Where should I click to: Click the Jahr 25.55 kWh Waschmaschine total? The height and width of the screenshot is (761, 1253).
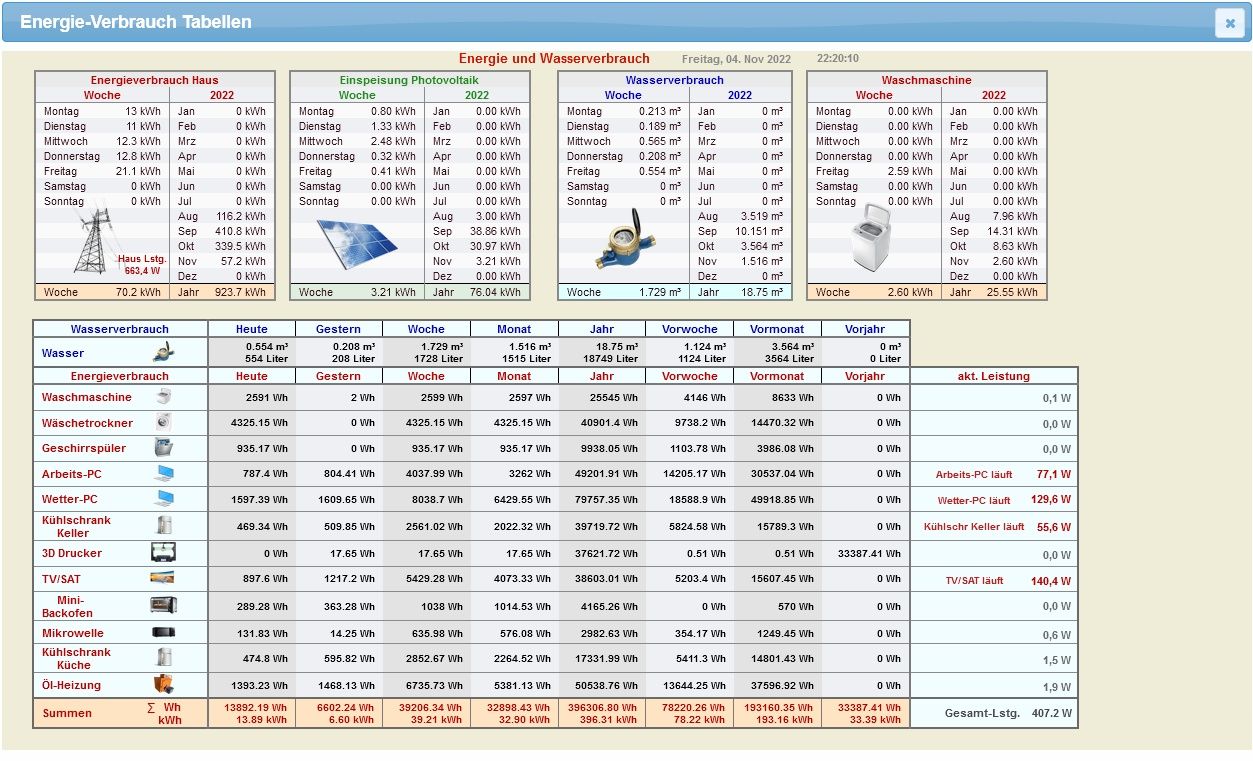coord(994,292)
